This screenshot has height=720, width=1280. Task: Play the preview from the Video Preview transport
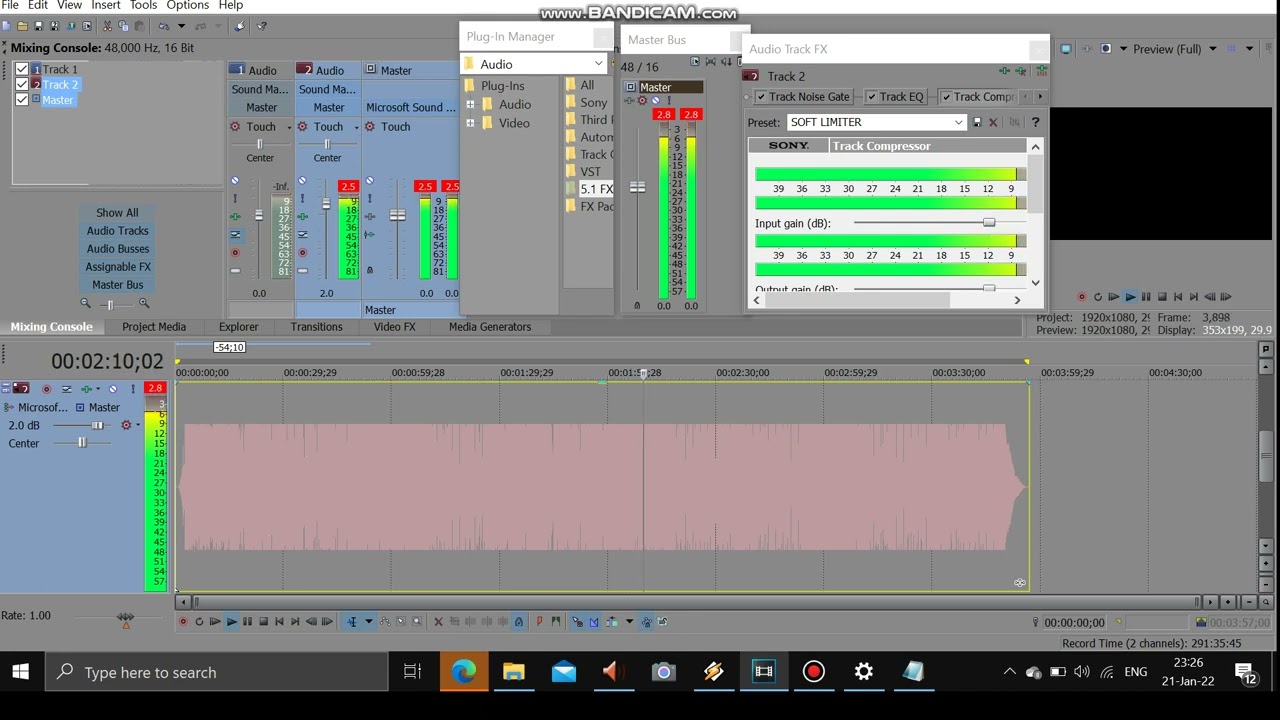1130,297
